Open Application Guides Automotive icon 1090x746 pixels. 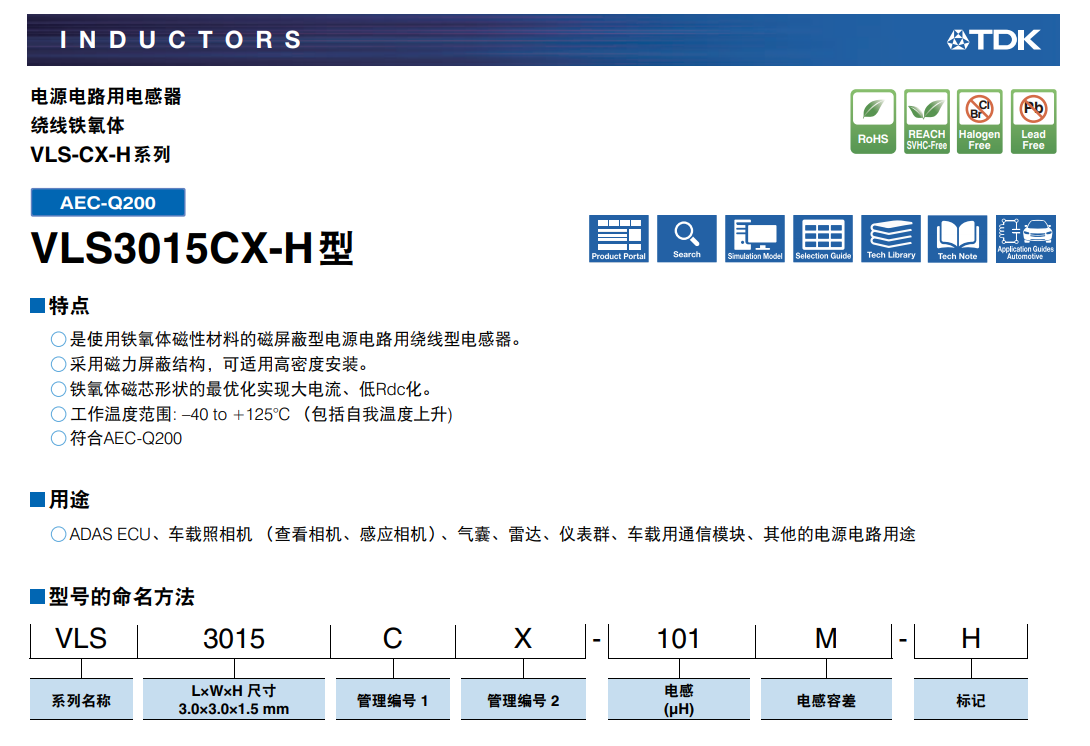click(x=1025, y=239)
